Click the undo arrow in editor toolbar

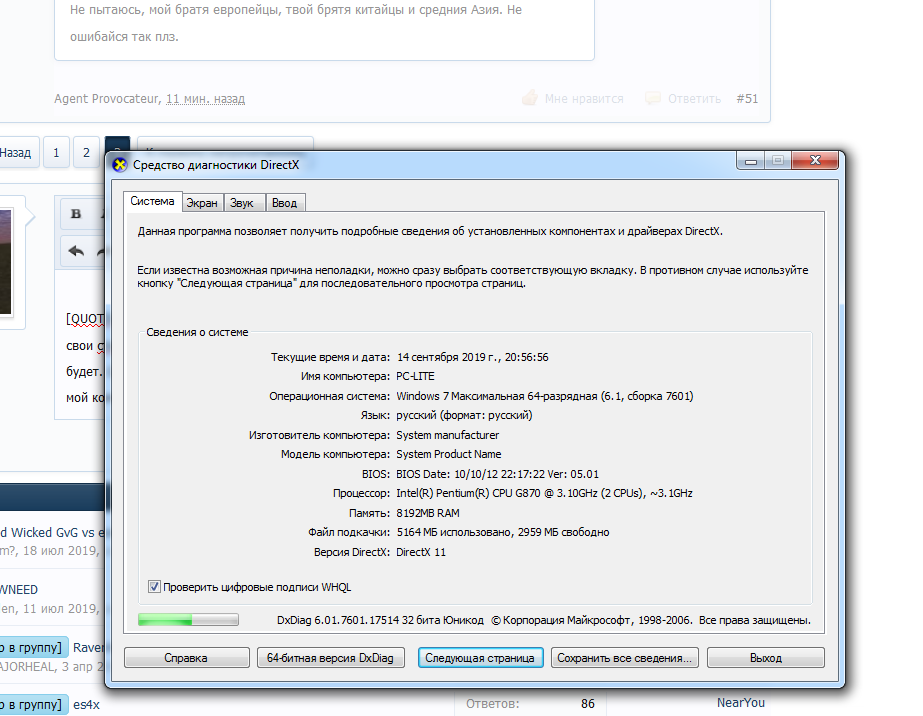click(76, 251)
